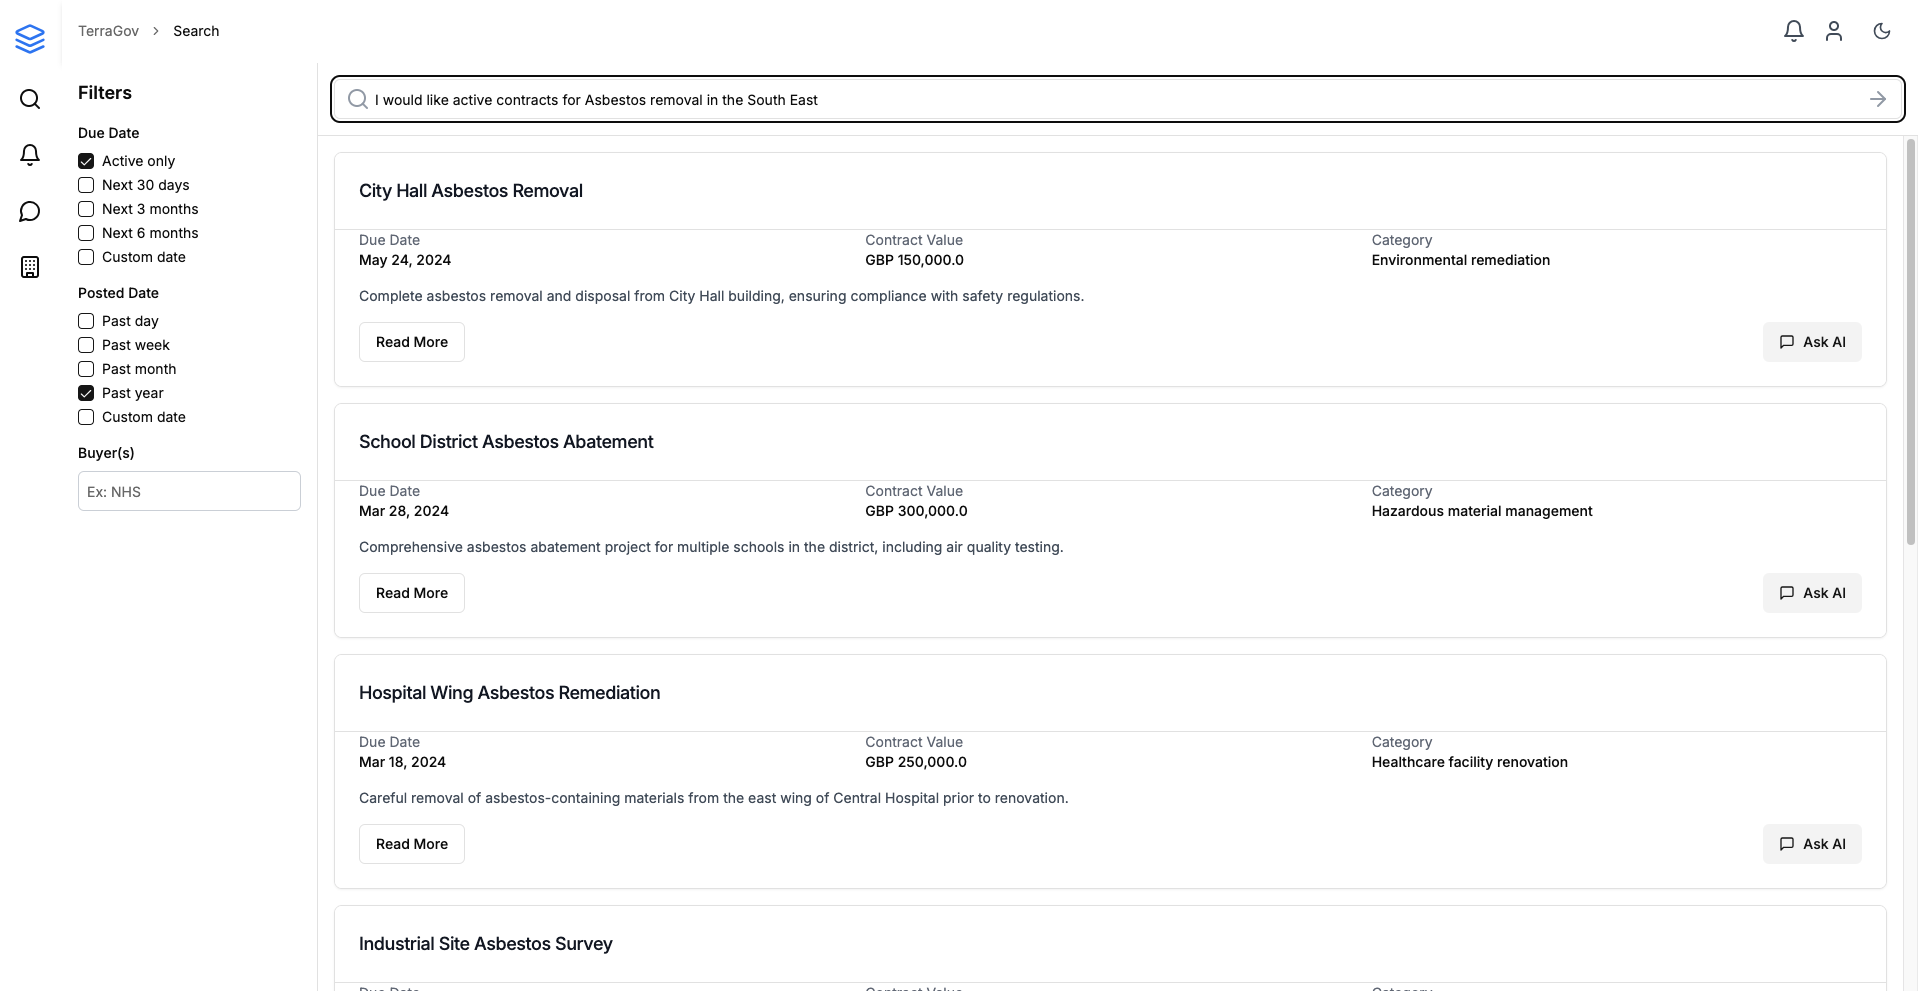Read More on Hospital Wing Asbestos Remediation

click(412, 844)
